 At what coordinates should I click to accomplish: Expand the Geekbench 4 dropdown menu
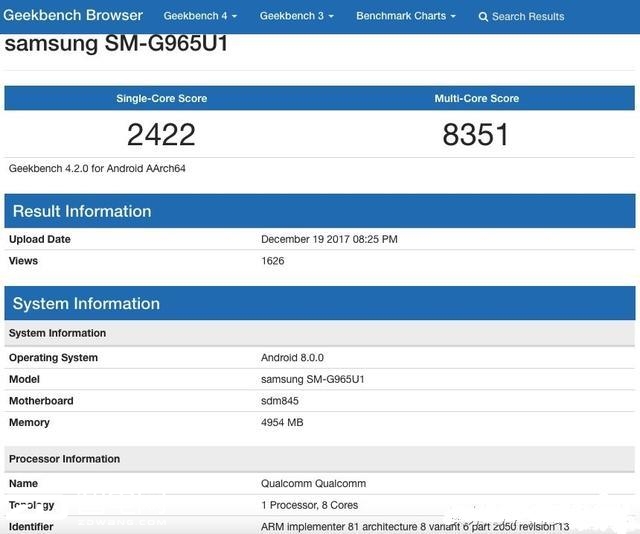(200, 16)
